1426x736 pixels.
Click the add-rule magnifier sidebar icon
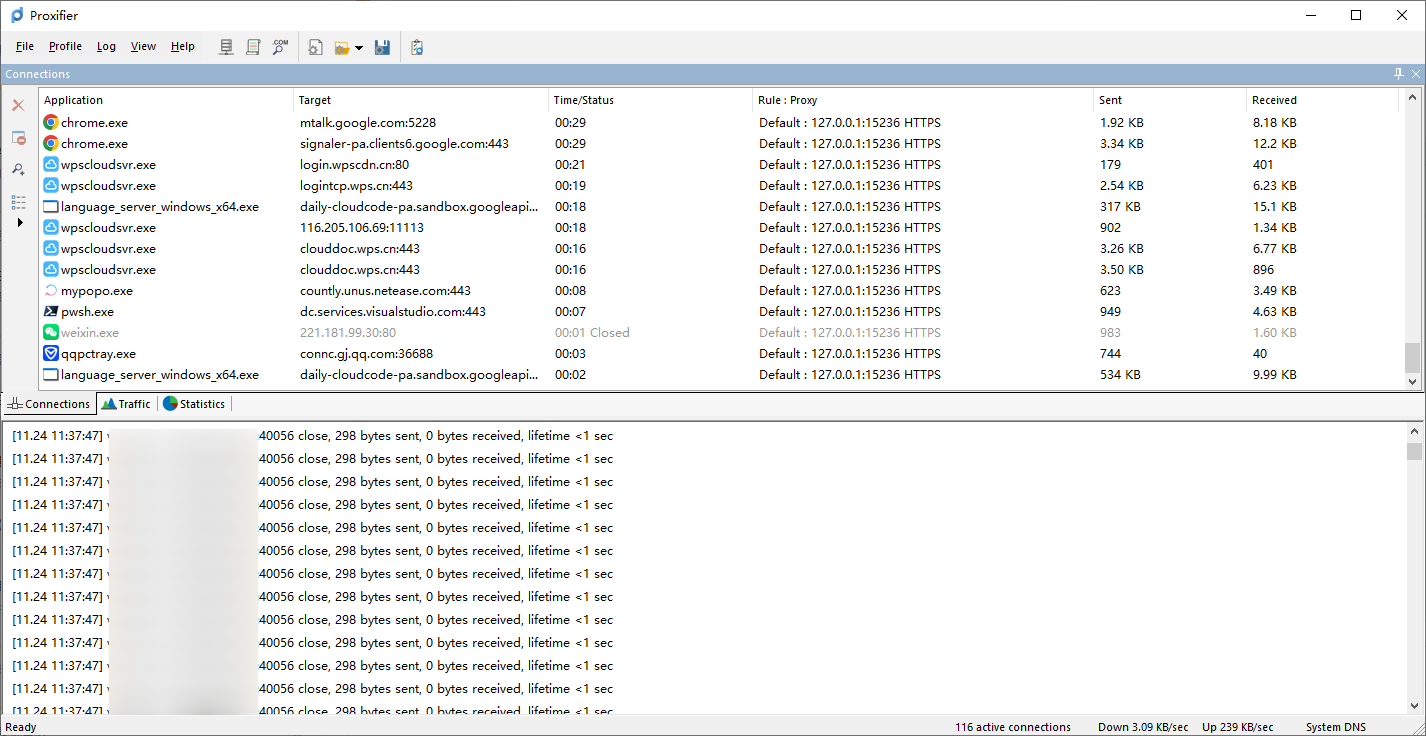point(18,170)
